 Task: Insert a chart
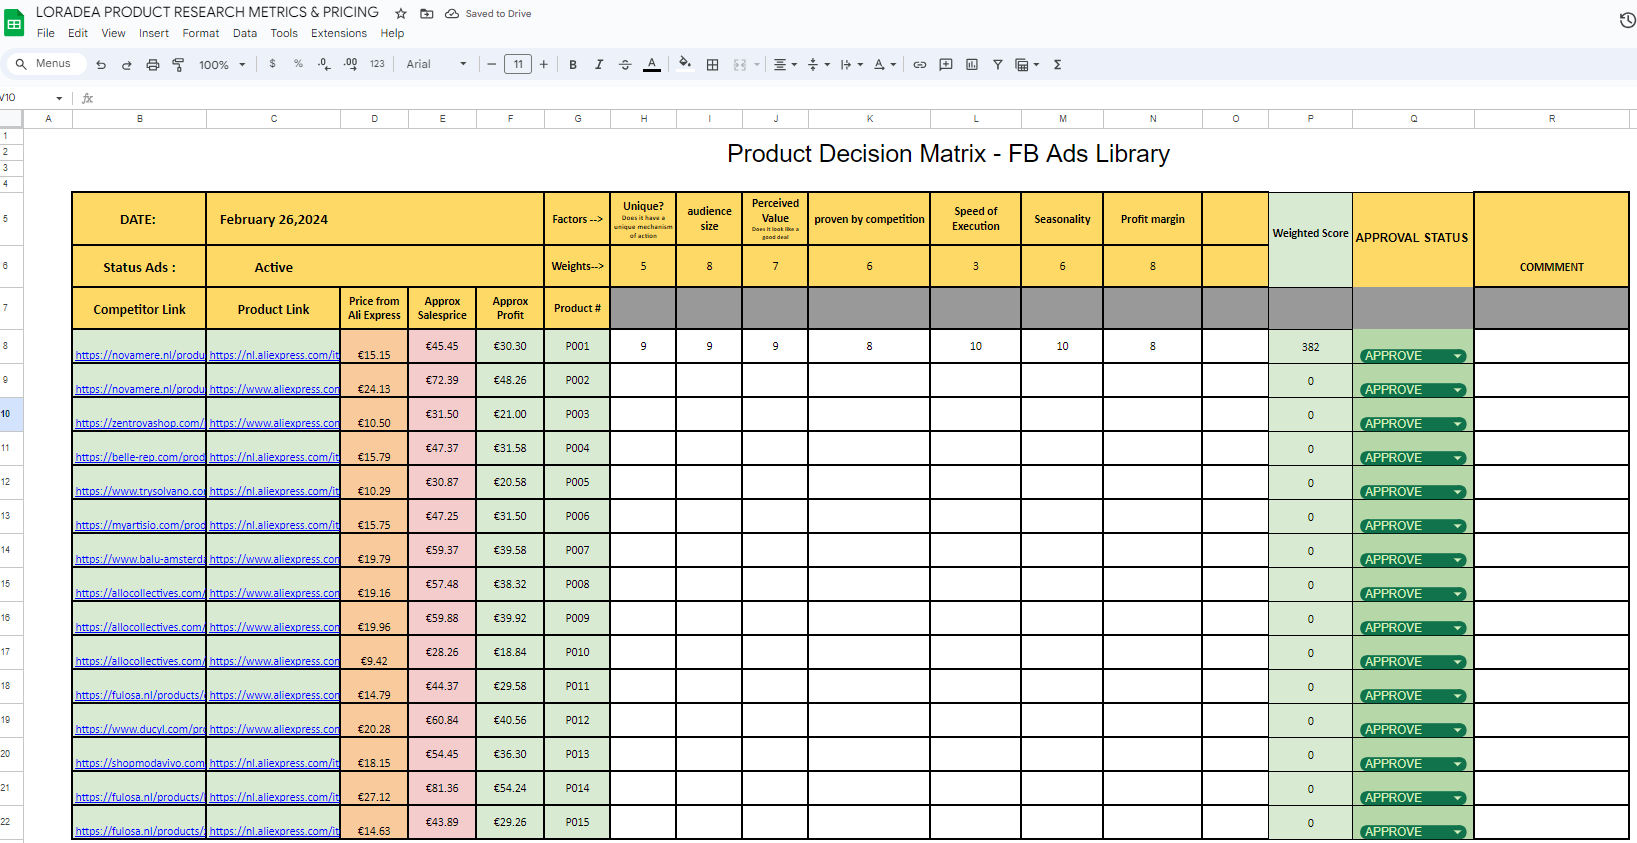972,65
